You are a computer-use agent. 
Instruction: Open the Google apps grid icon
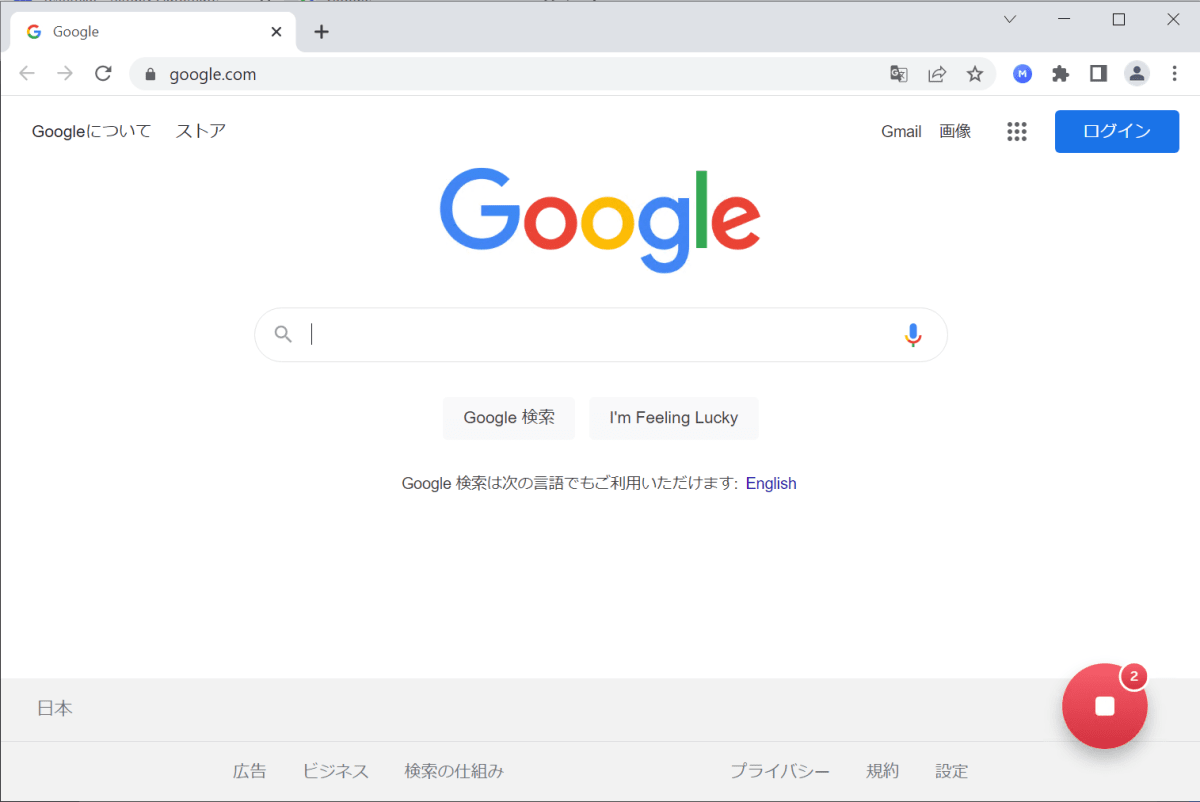pos(1017,131)
